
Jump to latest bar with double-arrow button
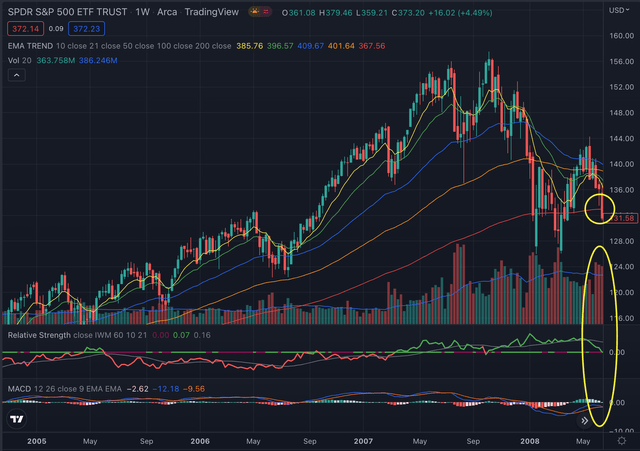pyautogui.click(x=584, y=420)
